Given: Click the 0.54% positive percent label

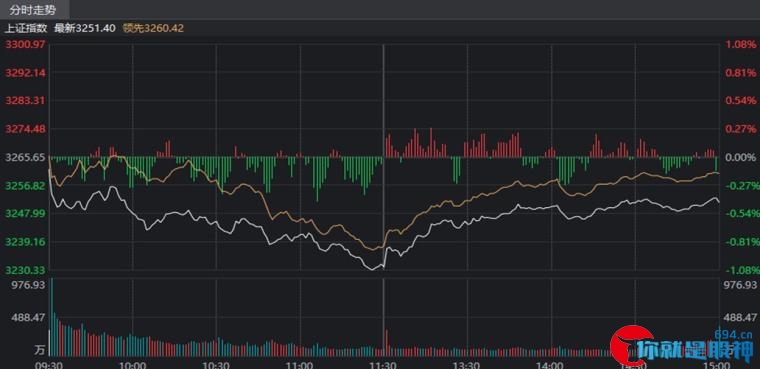Looking at the screenshot, I should click(x=741, y=101).
